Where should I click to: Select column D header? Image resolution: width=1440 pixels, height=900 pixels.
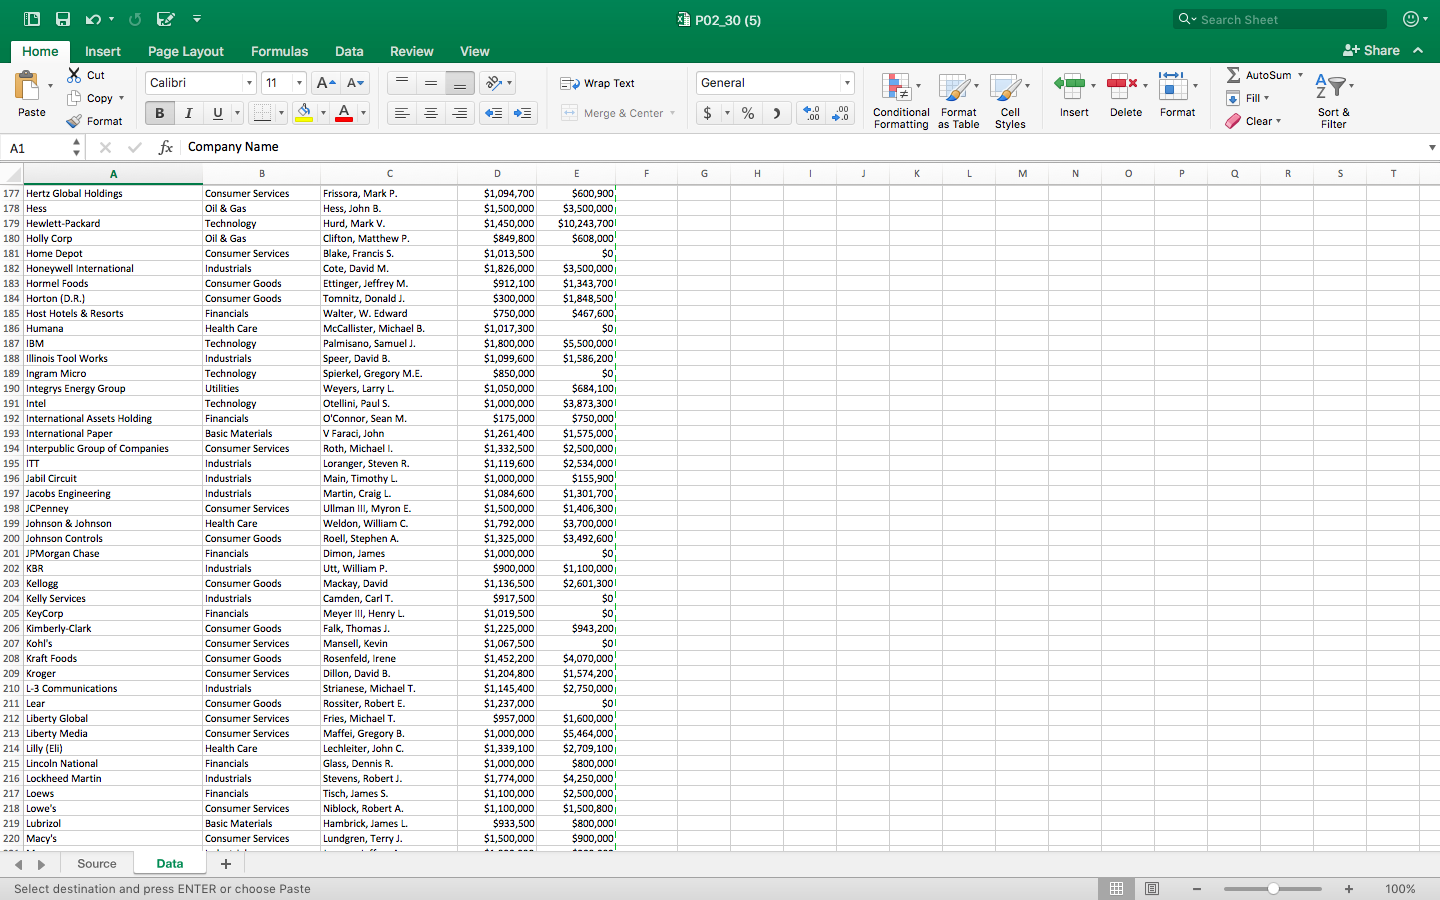[497, 174]
